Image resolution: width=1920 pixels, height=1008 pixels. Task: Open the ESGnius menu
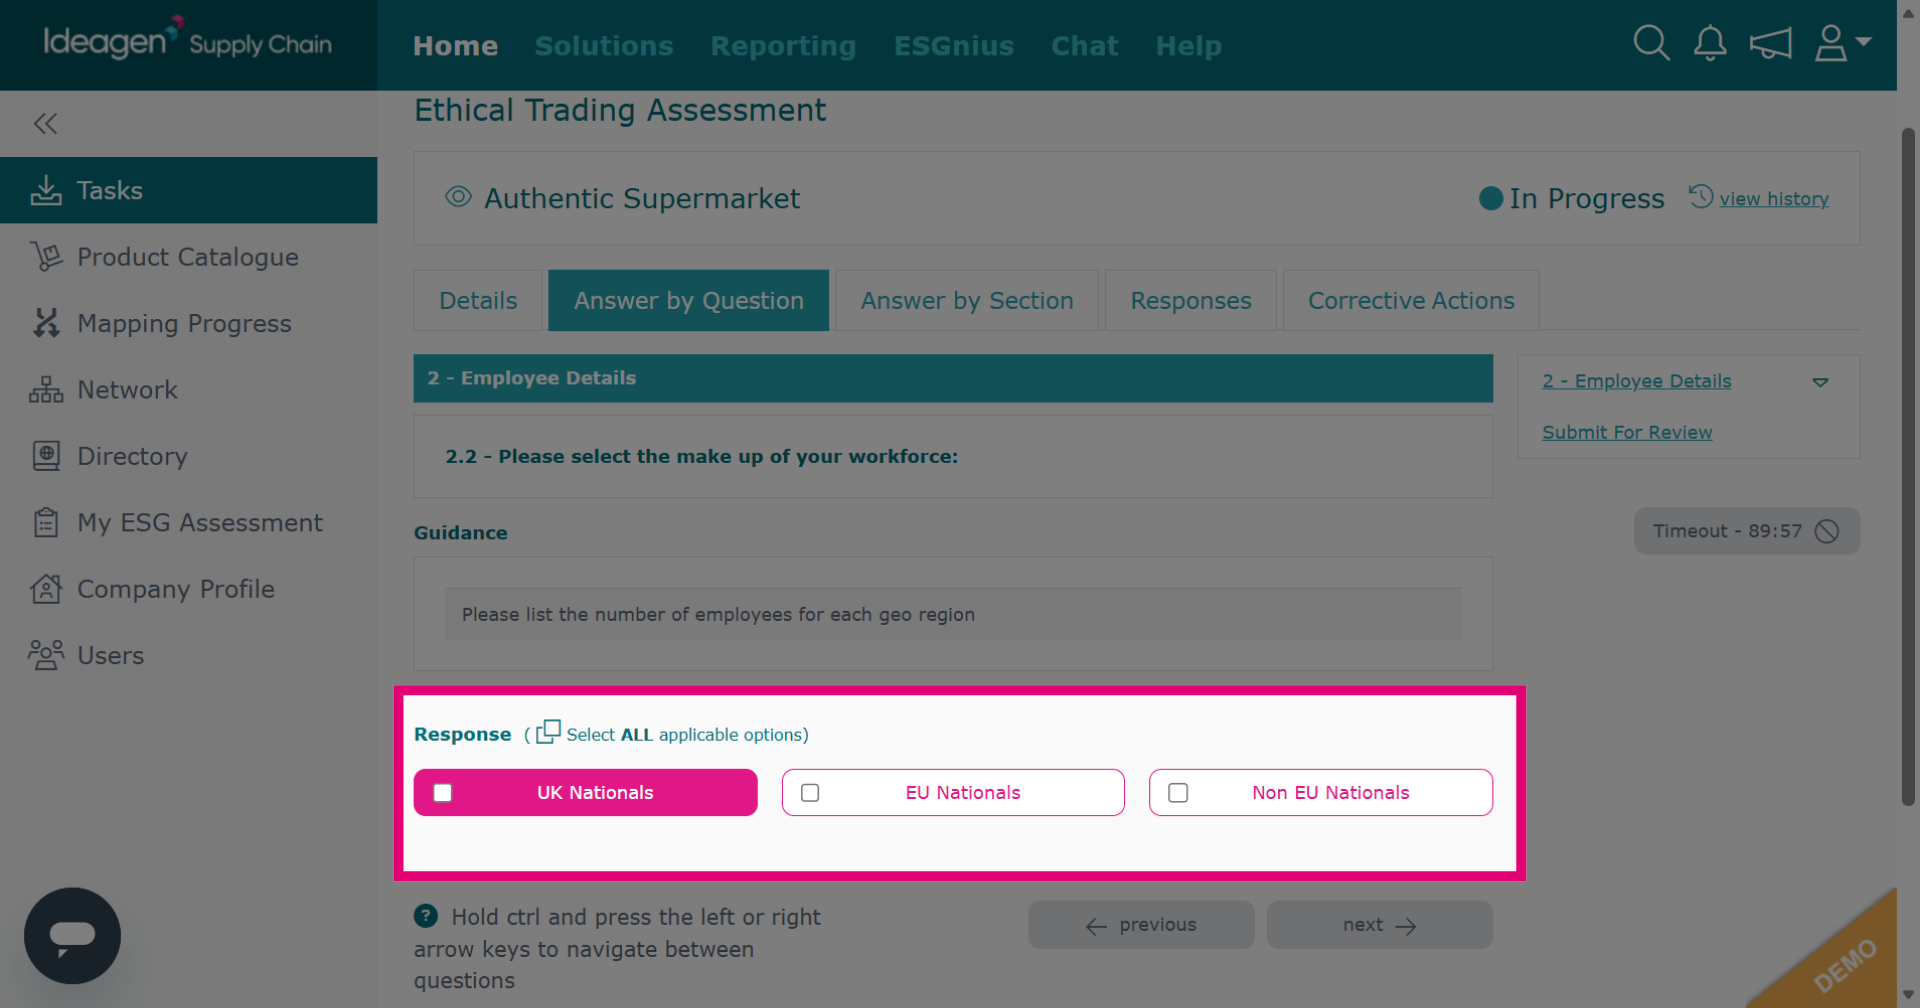click(x=954, y=46)
